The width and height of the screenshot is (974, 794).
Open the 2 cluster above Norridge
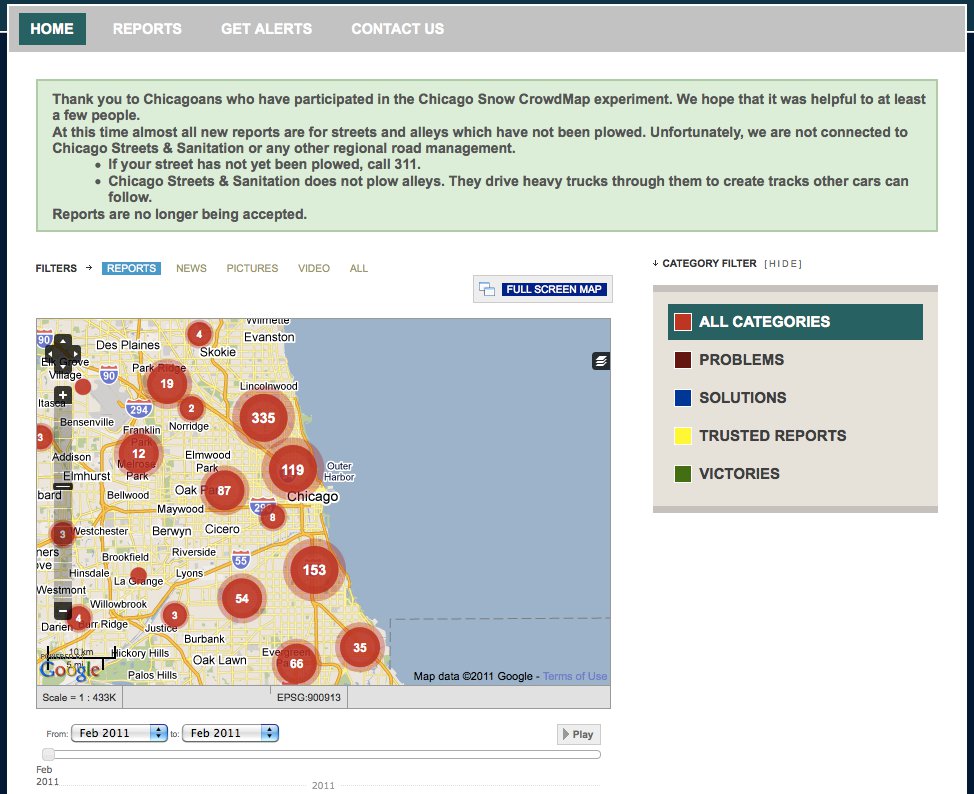[x=191, y=409]
